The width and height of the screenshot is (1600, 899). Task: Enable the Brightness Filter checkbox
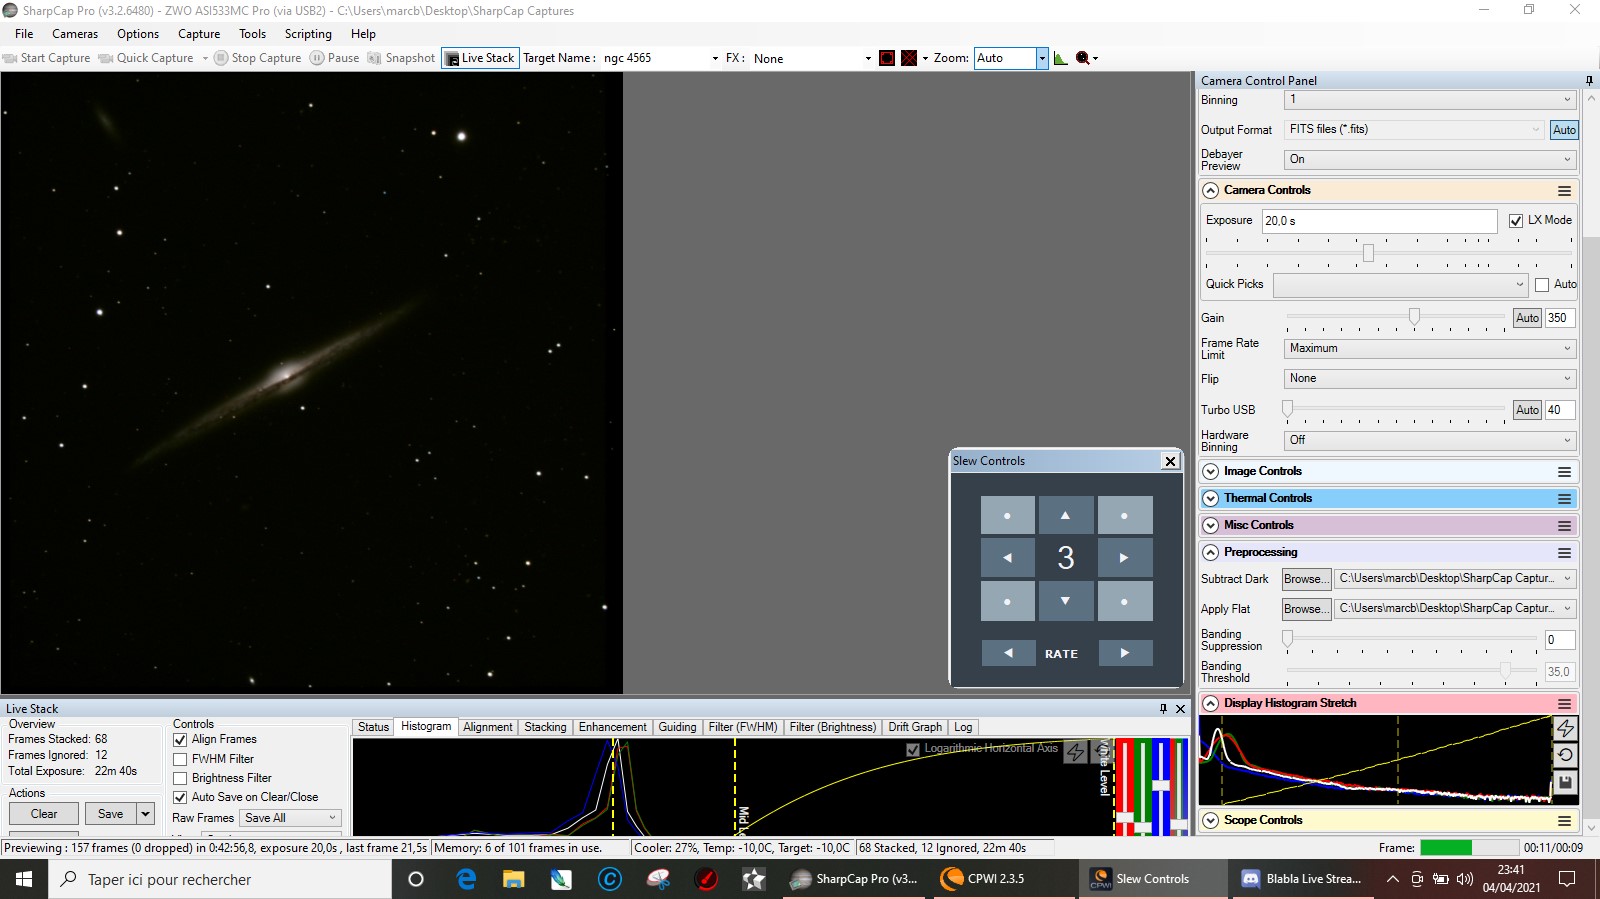click(180, 778)
